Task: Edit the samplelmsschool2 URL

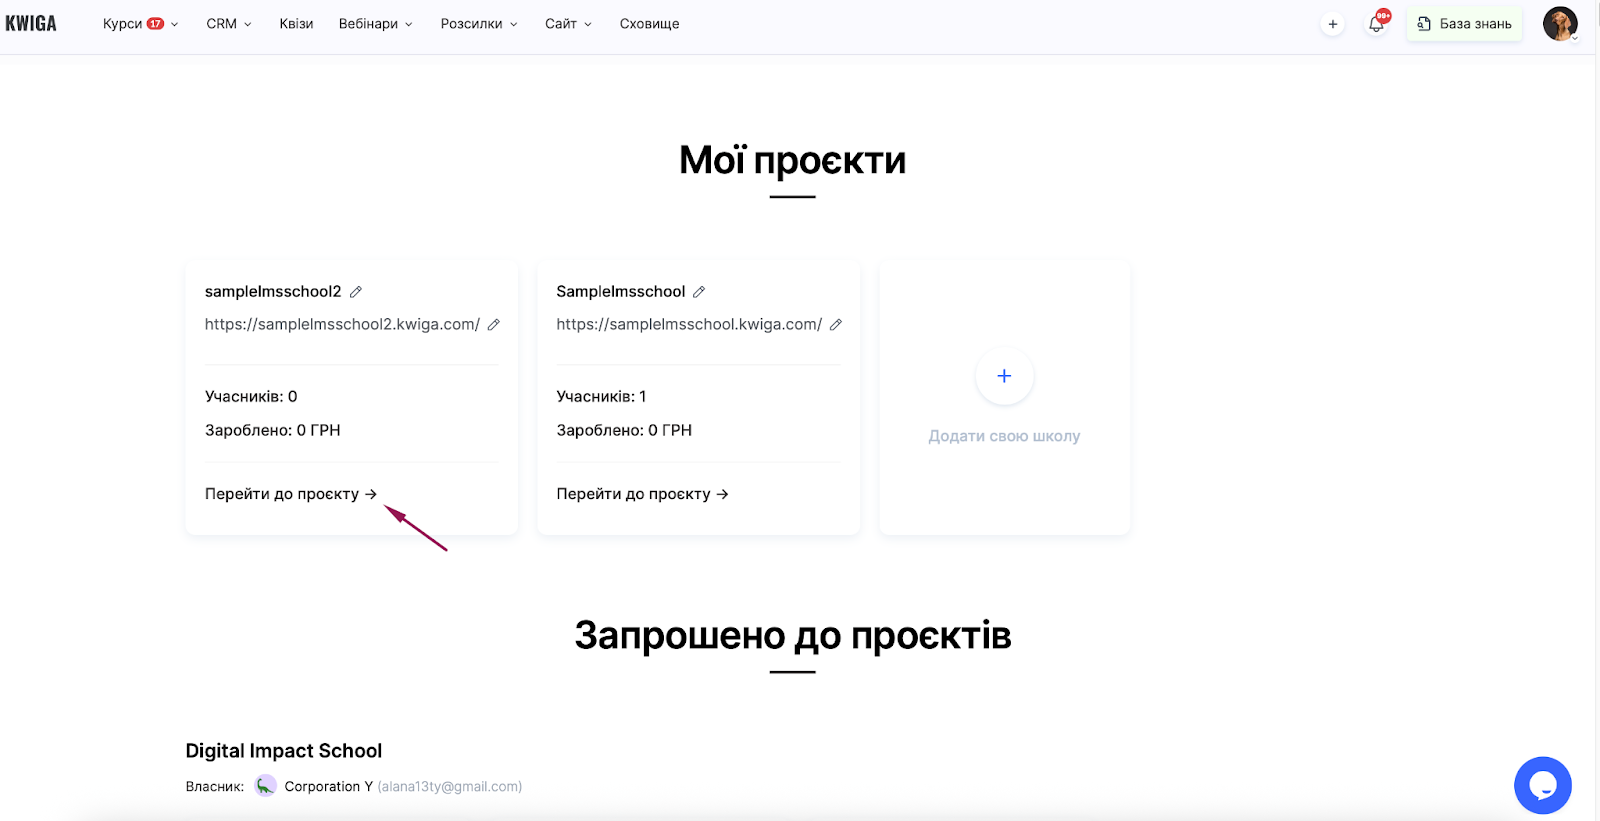Action: 494,325
